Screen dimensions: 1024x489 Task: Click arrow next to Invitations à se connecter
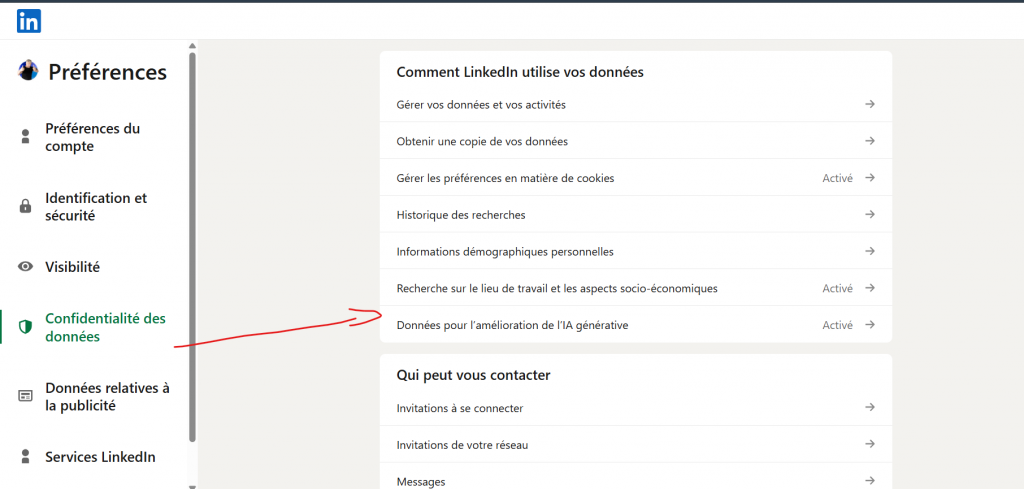(x=870, y=407)
